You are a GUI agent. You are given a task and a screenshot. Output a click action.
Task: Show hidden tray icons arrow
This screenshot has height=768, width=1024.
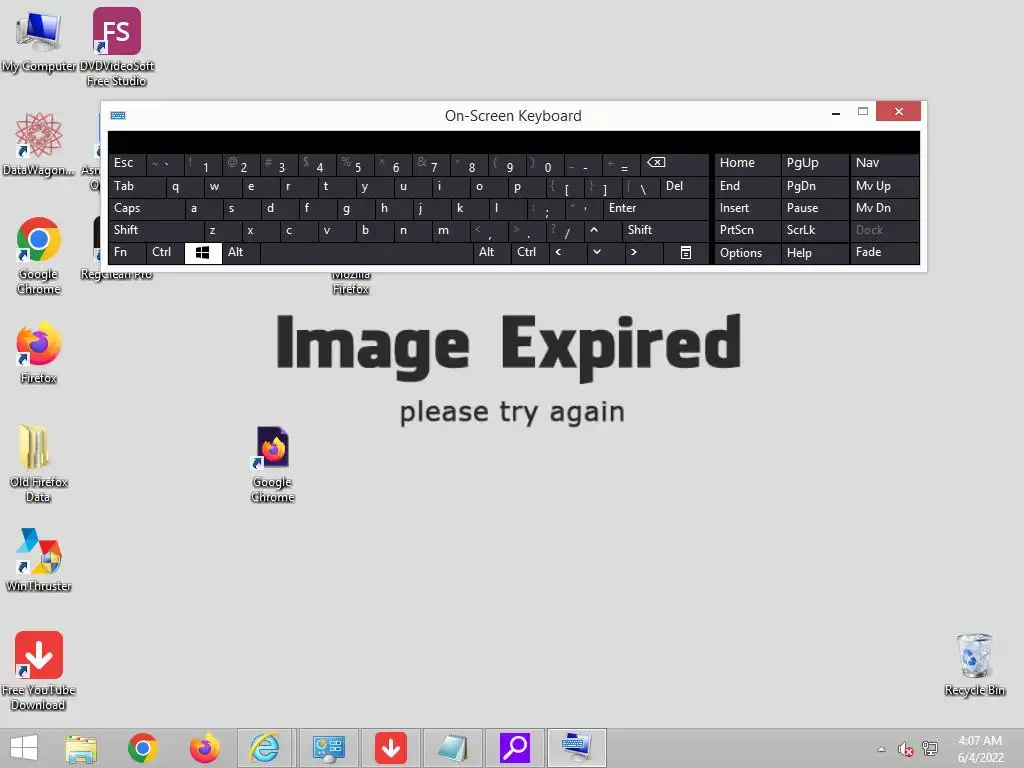881,749
